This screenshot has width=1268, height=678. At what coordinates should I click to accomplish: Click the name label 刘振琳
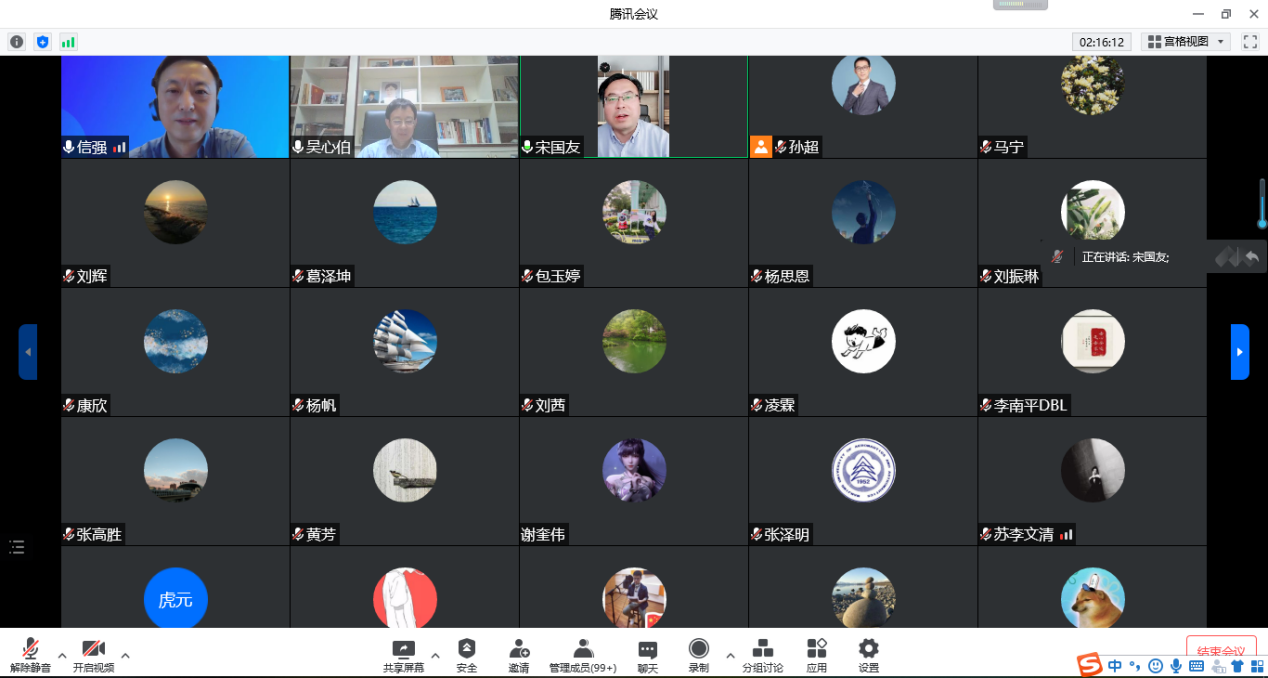(1016, 276)
